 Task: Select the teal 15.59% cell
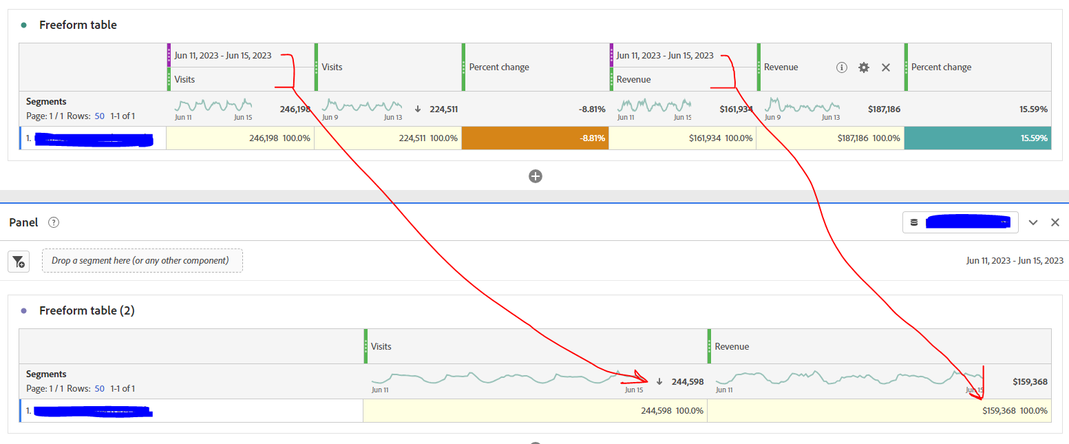(x=977, y=138)
